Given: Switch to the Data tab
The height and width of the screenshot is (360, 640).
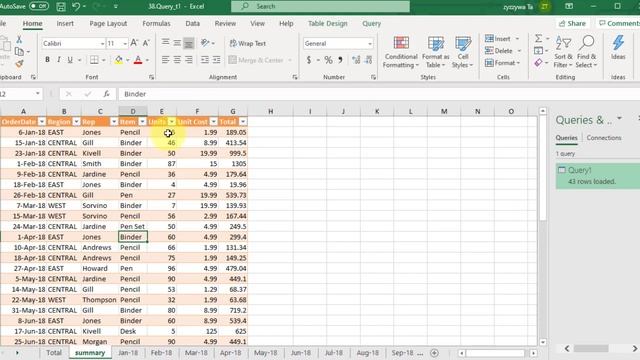Looking at the screenshot, I should coord(193,24).
